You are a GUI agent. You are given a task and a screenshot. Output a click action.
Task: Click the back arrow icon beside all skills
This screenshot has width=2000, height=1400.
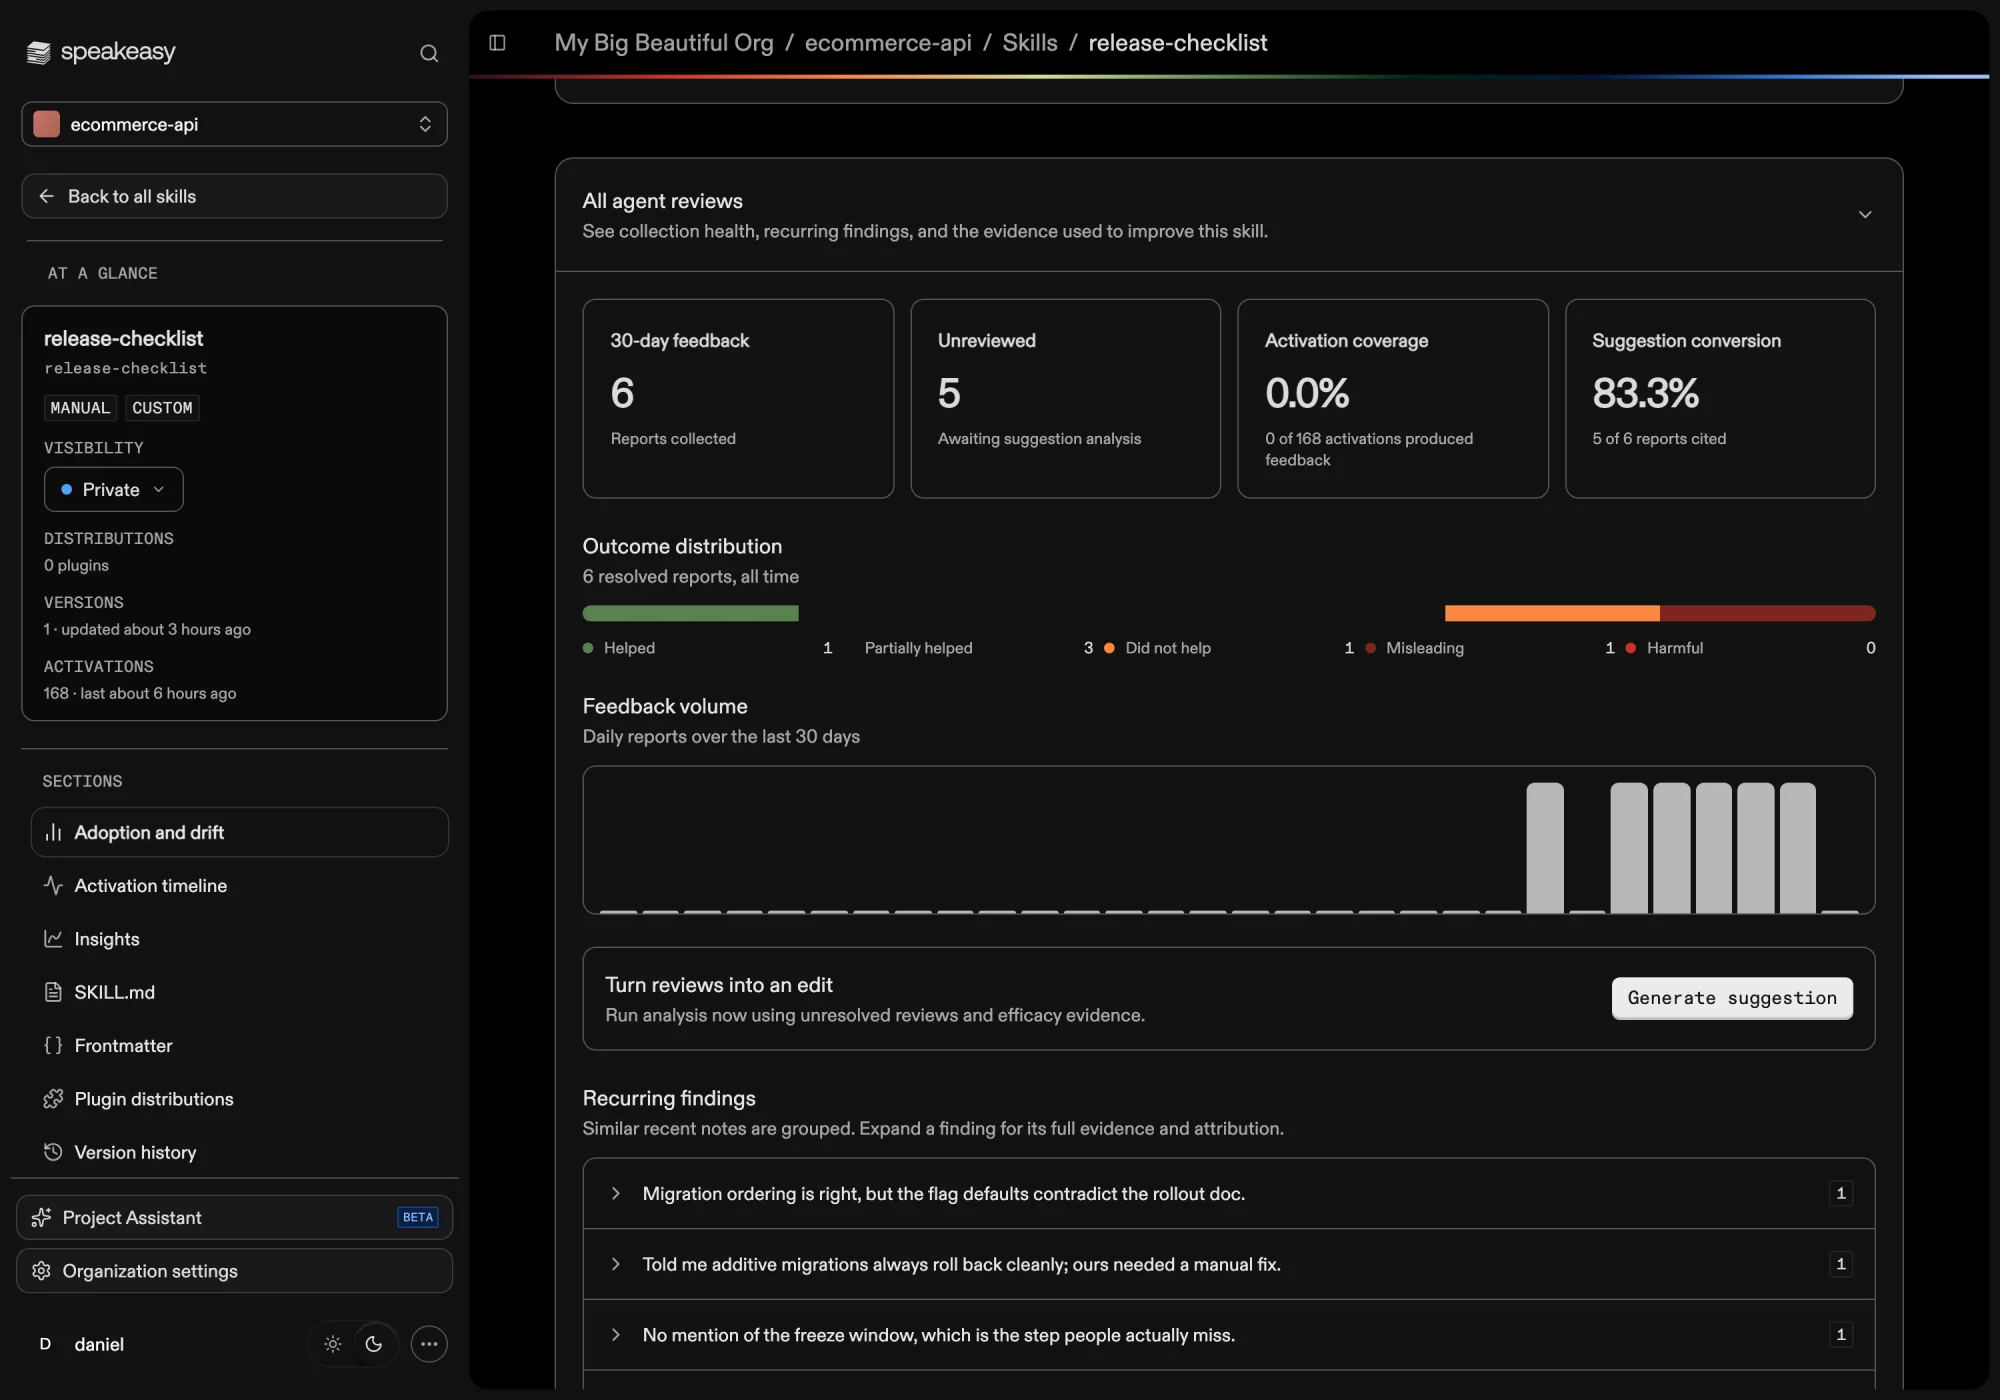click(x=46, y=196)
